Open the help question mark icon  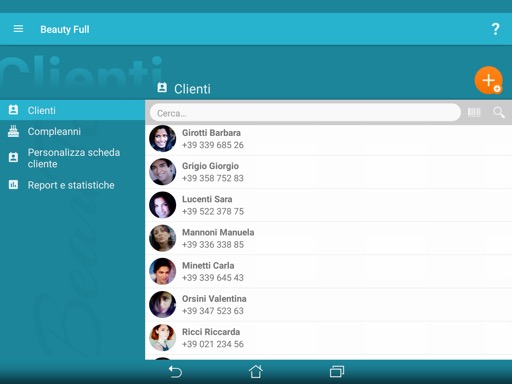click(x=496, y=29)
